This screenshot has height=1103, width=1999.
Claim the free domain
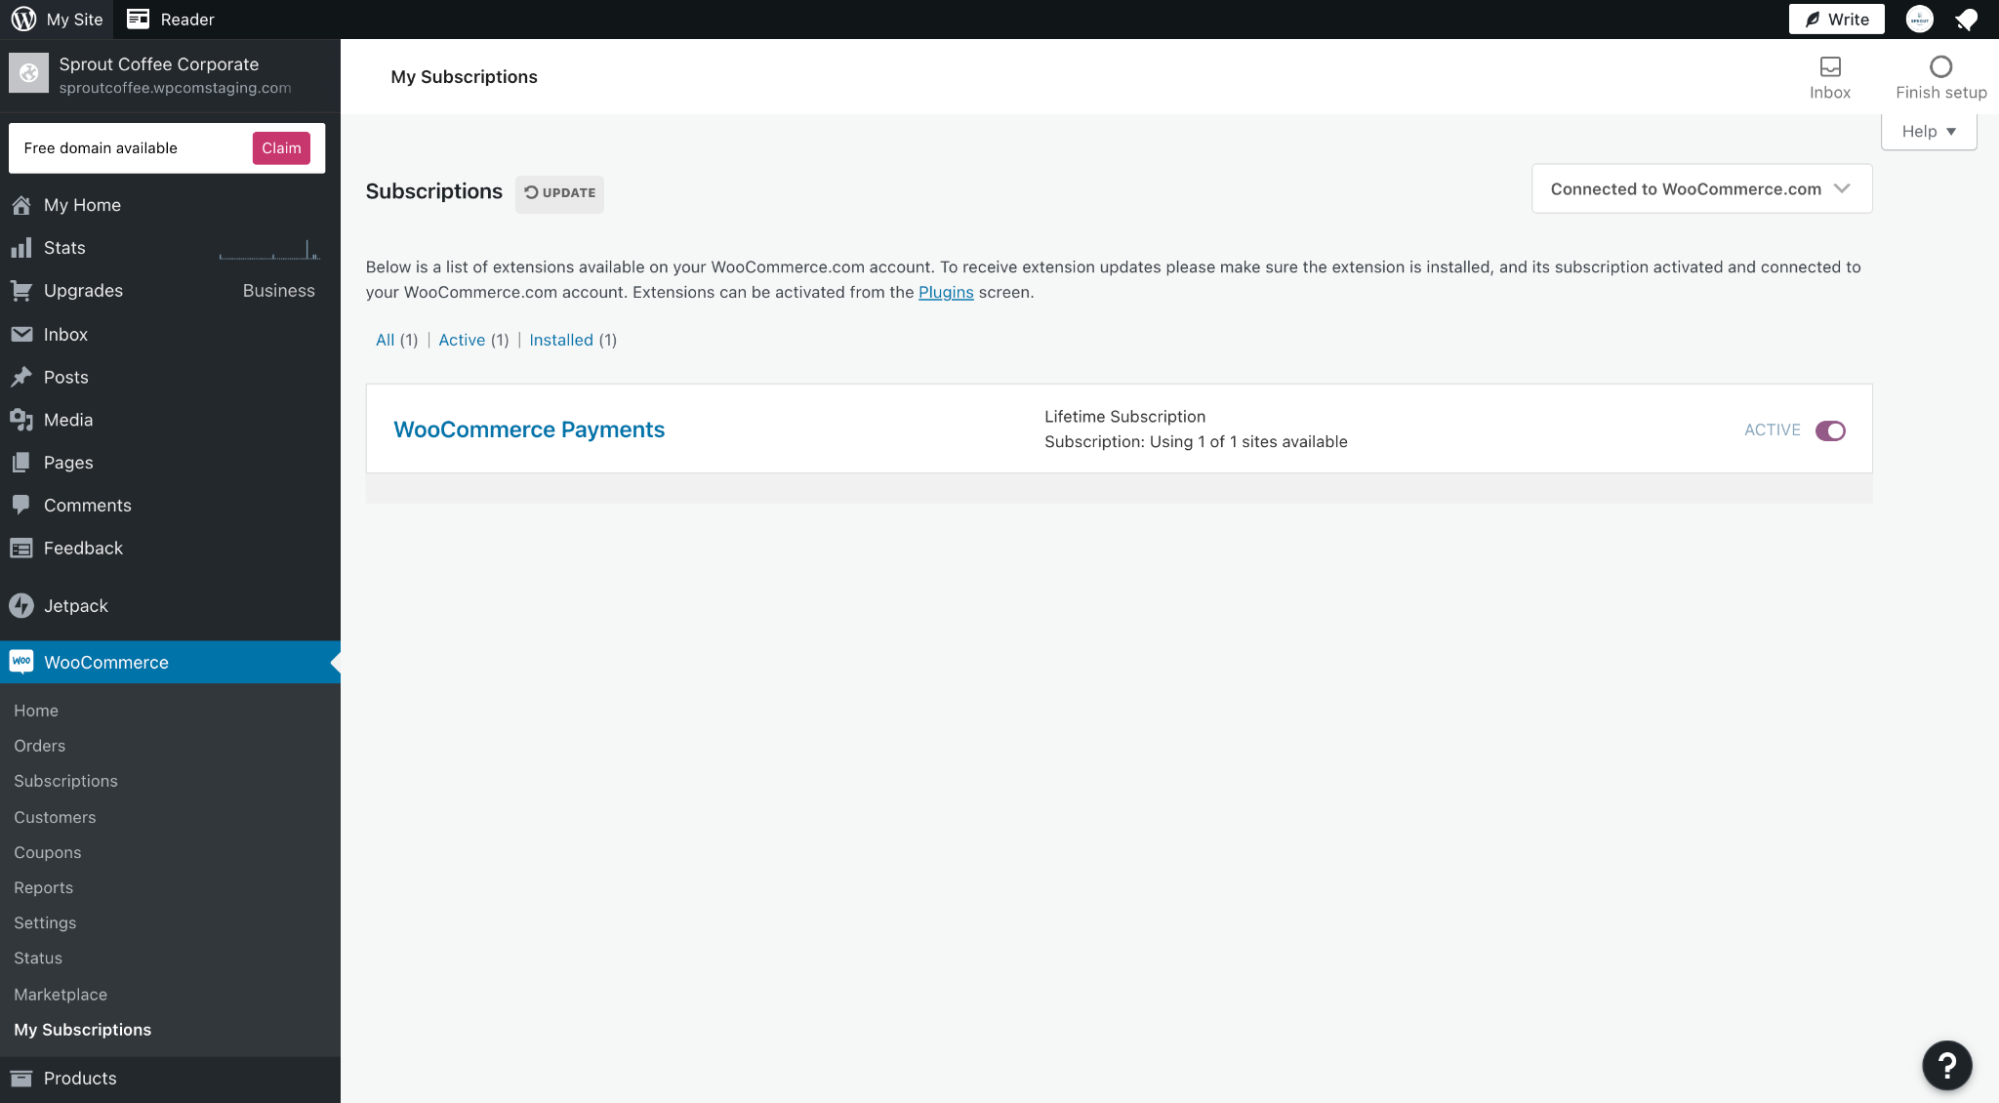pyautogui.click(x=281, y=148)
